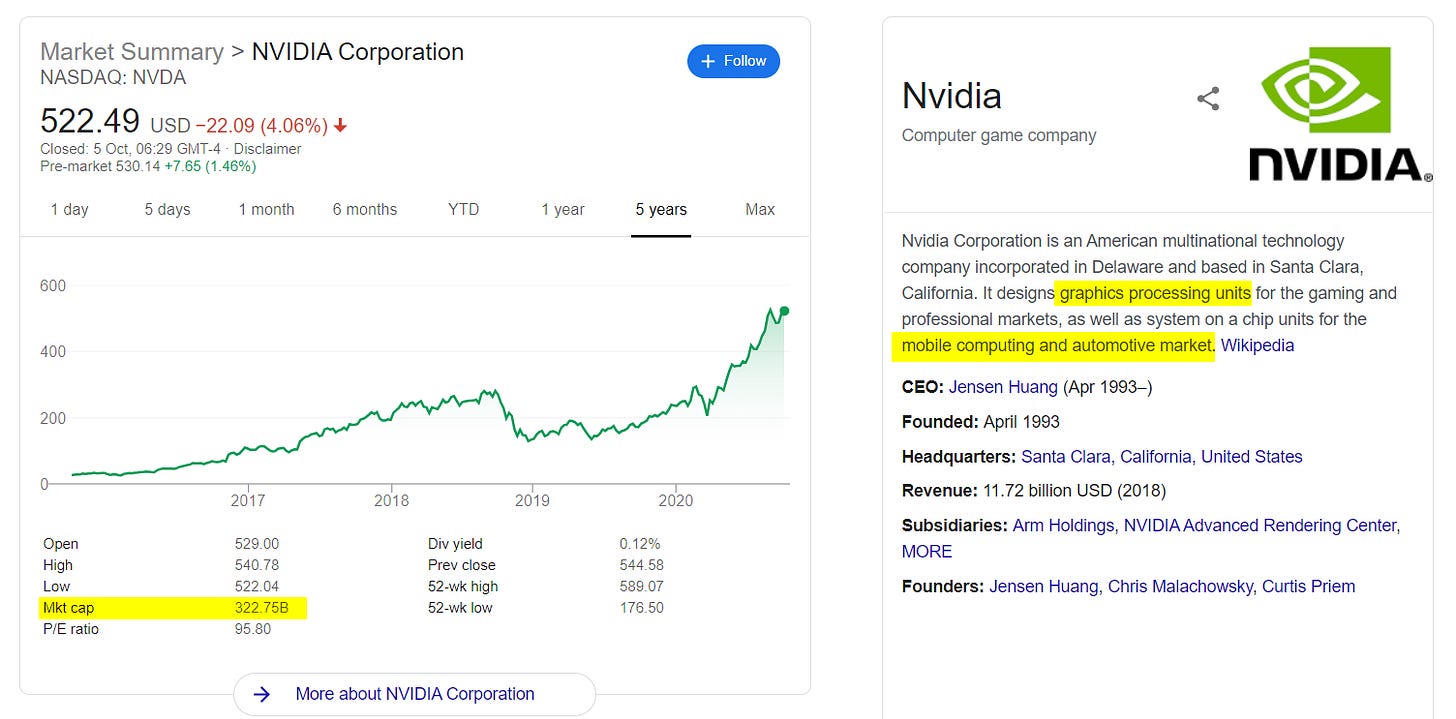Switch to the 5 days tab
Viewport: 1456px width, 719px height.
click(x=167, y=209)
